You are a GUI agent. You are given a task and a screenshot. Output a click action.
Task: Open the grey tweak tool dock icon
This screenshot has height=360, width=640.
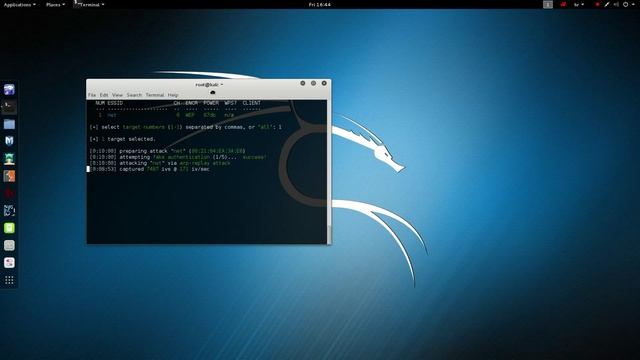point(9,245)
